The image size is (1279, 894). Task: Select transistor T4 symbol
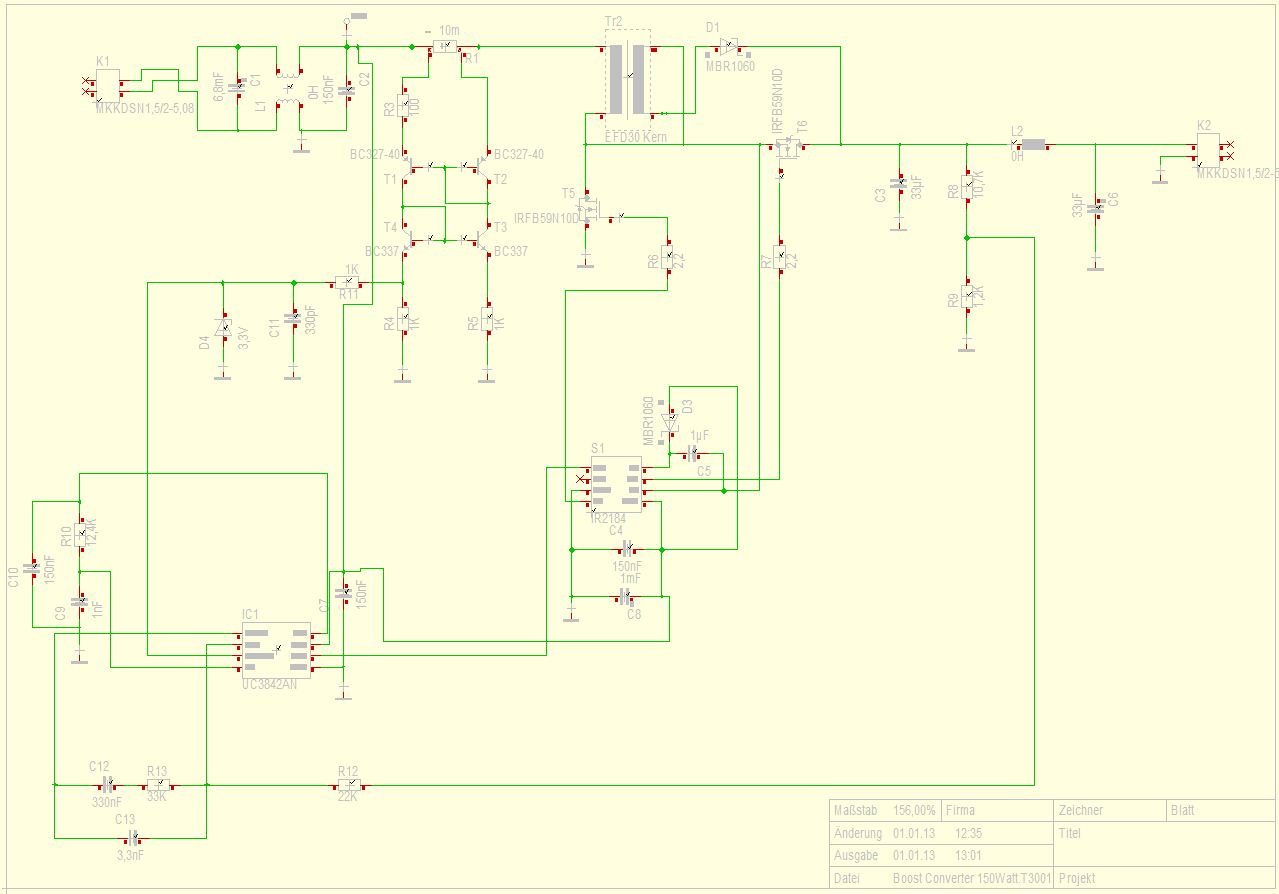coord(412,238)
